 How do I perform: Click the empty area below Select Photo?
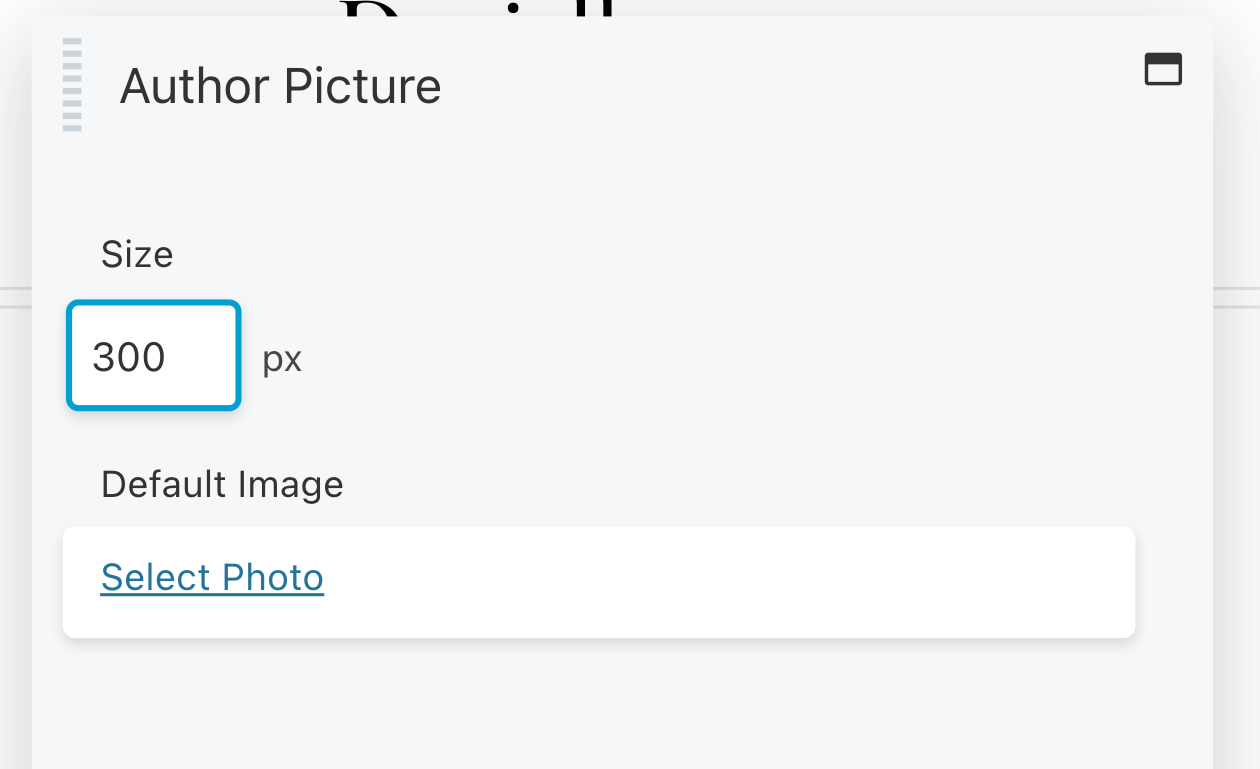click(600, 700)
